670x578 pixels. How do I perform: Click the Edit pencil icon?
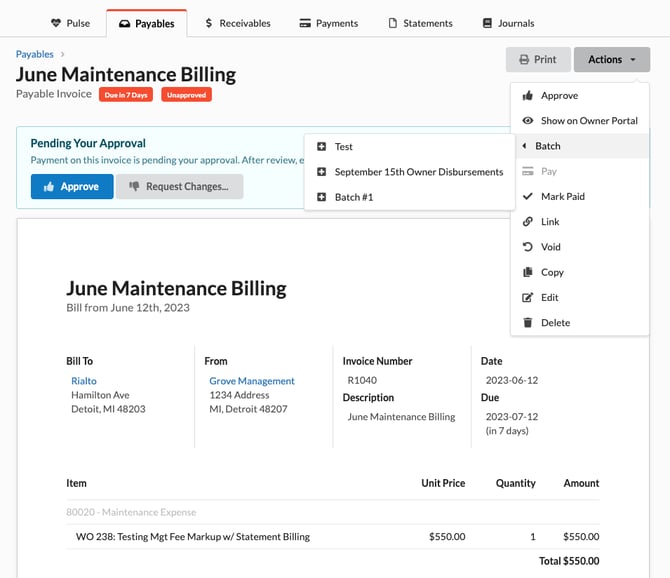[x=528, y=298]
